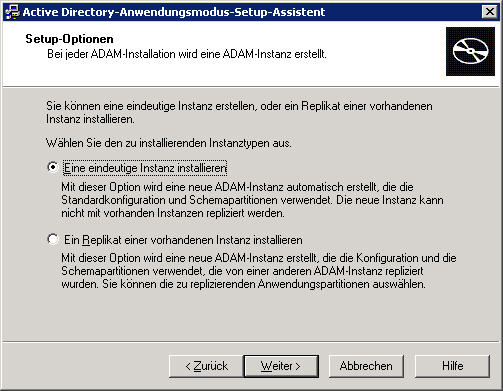Screen dimensions: 503x391
Task: Click the description mentioning 'Standardkonfiguration und Schemapartitionen'
Action: [x=252, y=200]
